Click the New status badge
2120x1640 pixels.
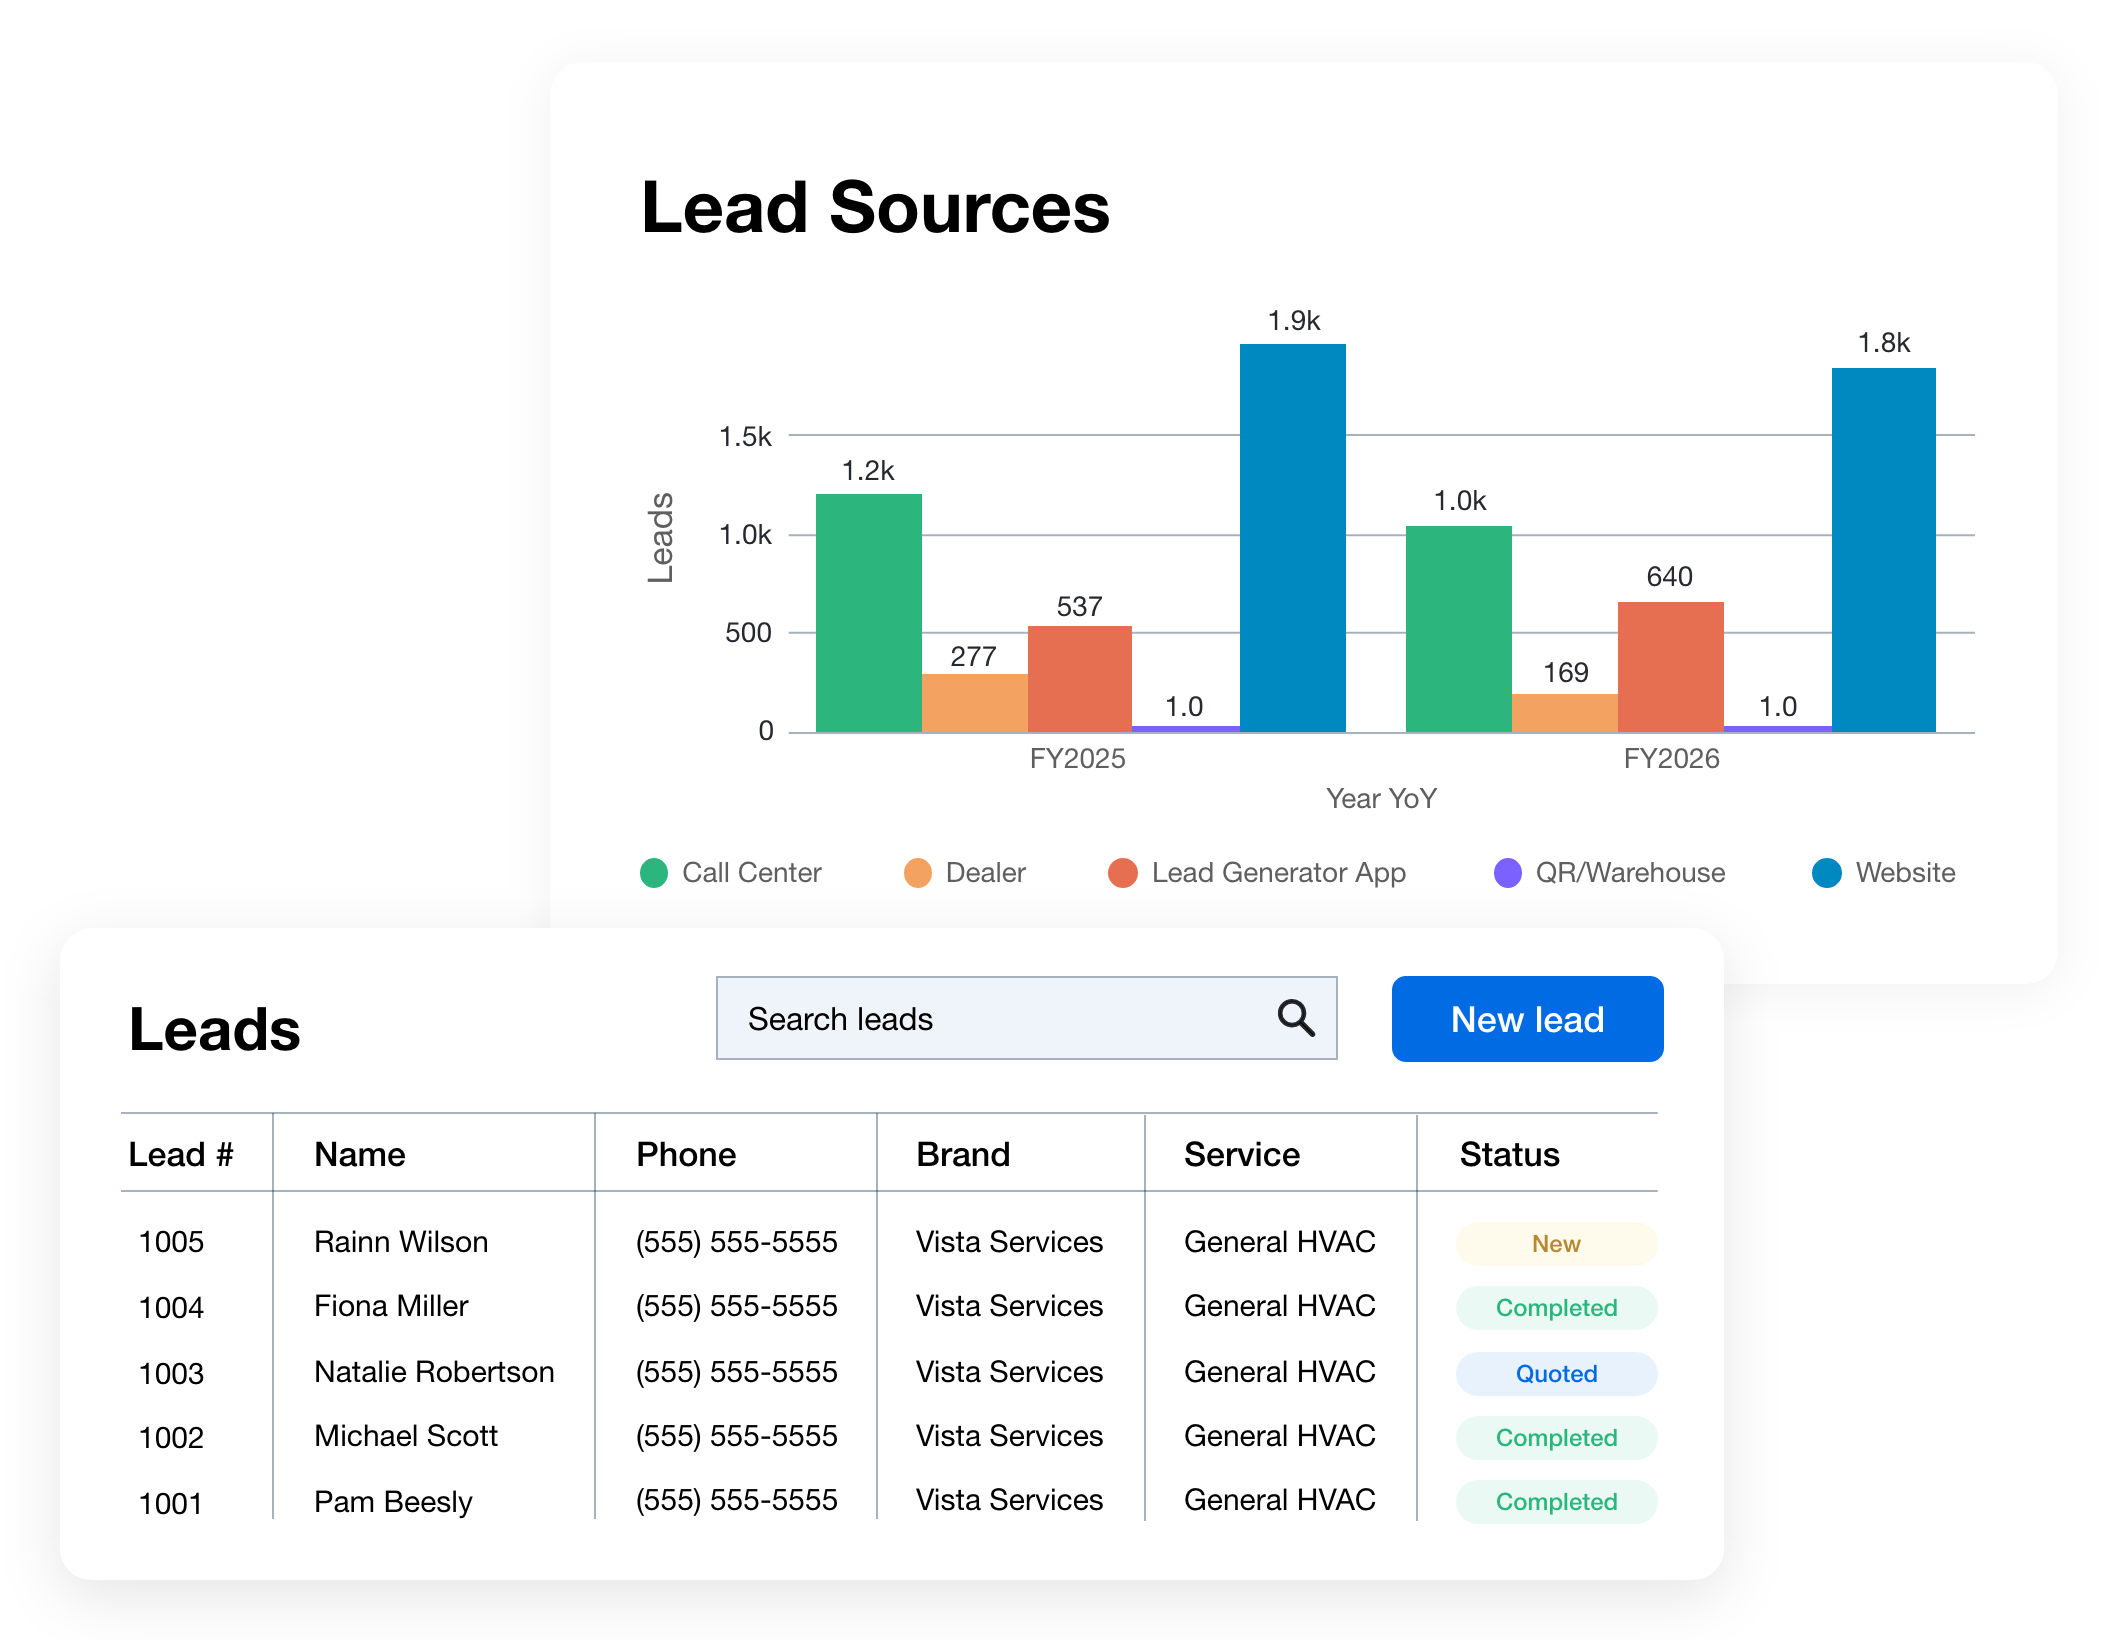(1556, 1244)
